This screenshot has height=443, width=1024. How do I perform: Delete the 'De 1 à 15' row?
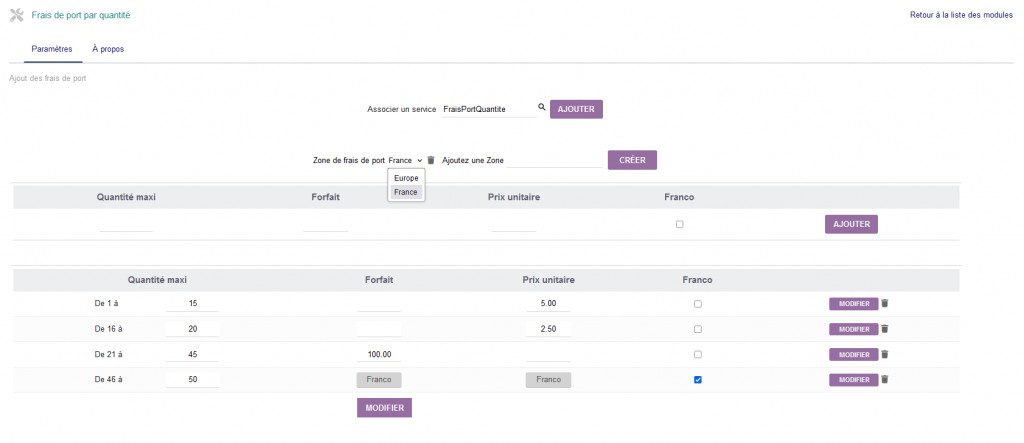[x=884, y=303]
